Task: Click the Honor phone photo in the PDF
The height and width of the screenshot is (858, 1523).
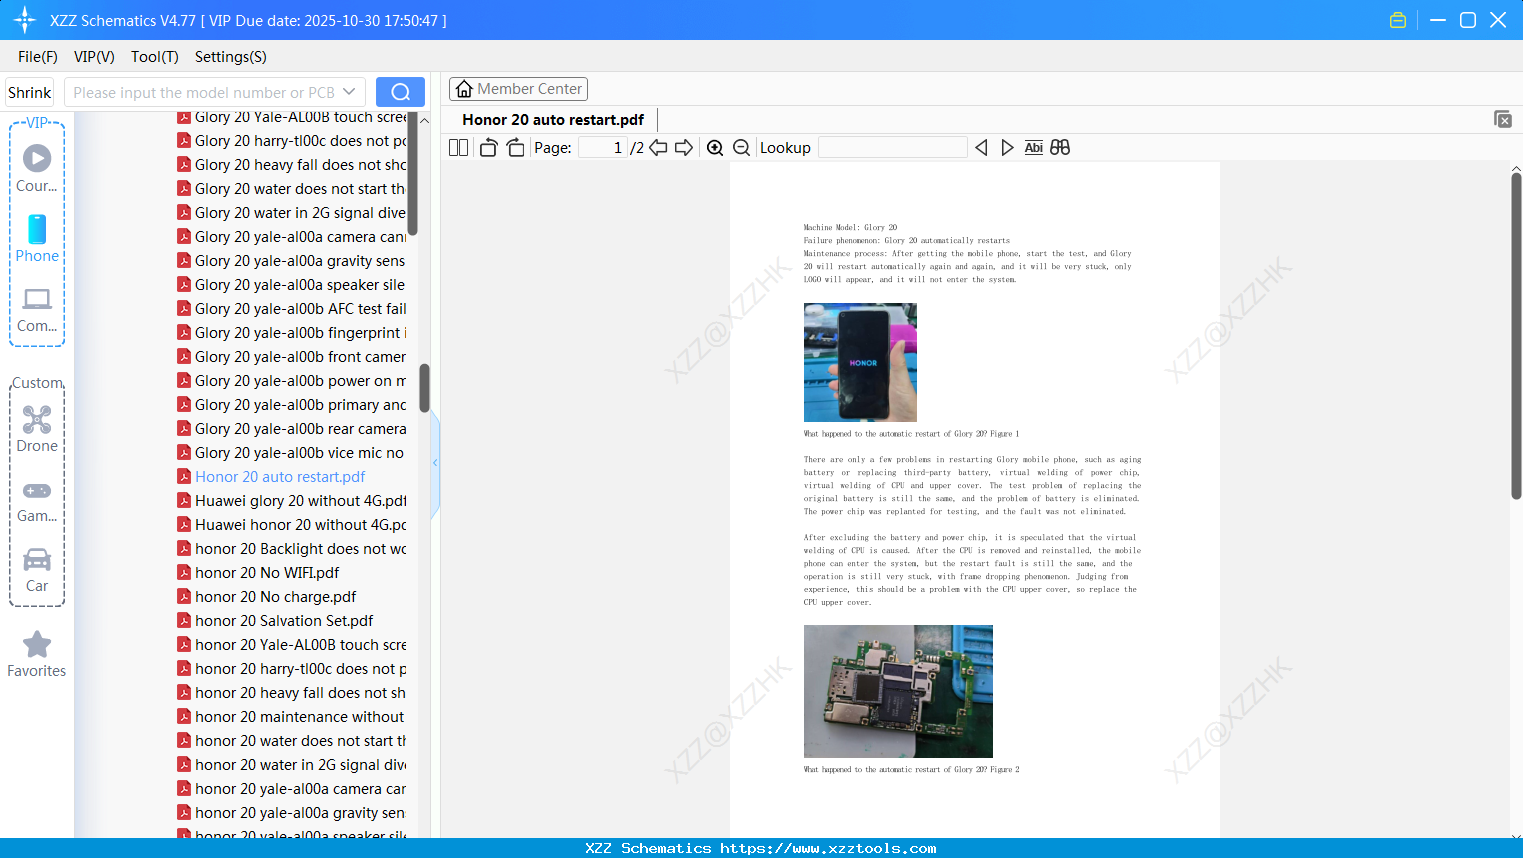Action: (860, 362)
